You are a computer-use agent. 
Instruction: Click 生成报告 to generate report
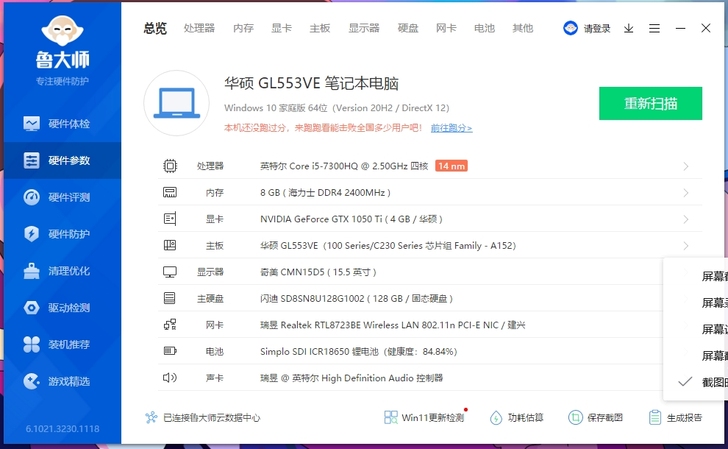tap(675, 418)
